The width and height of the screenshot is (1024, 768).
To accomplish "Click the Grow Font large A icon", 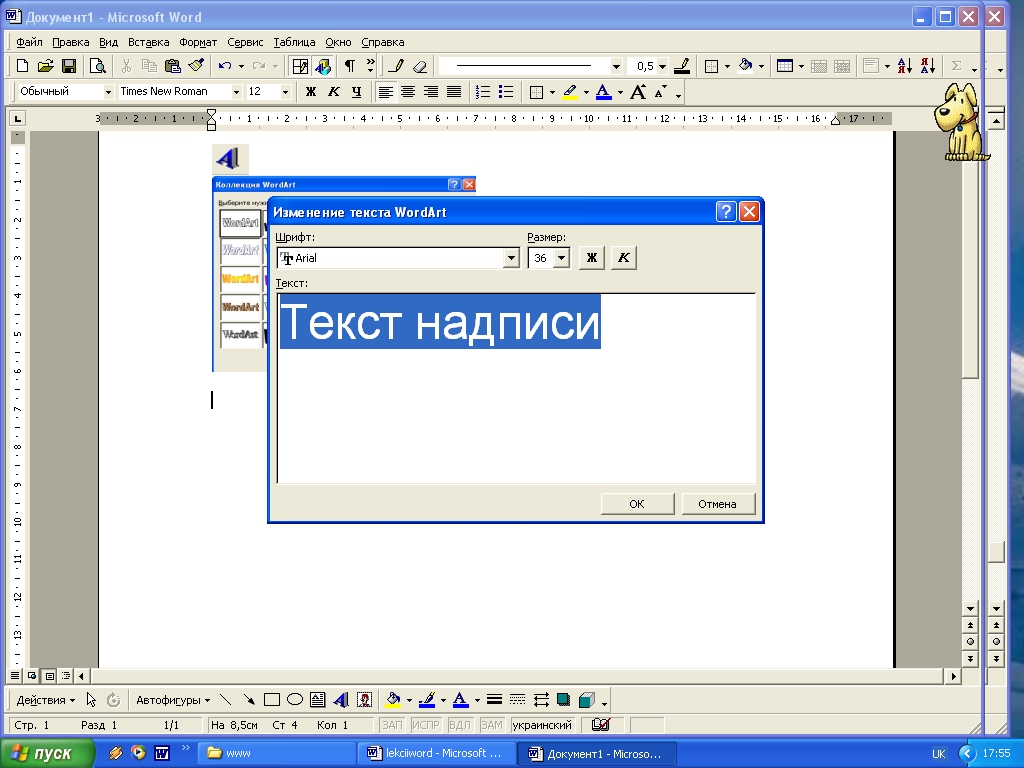I will click(638, 92).
